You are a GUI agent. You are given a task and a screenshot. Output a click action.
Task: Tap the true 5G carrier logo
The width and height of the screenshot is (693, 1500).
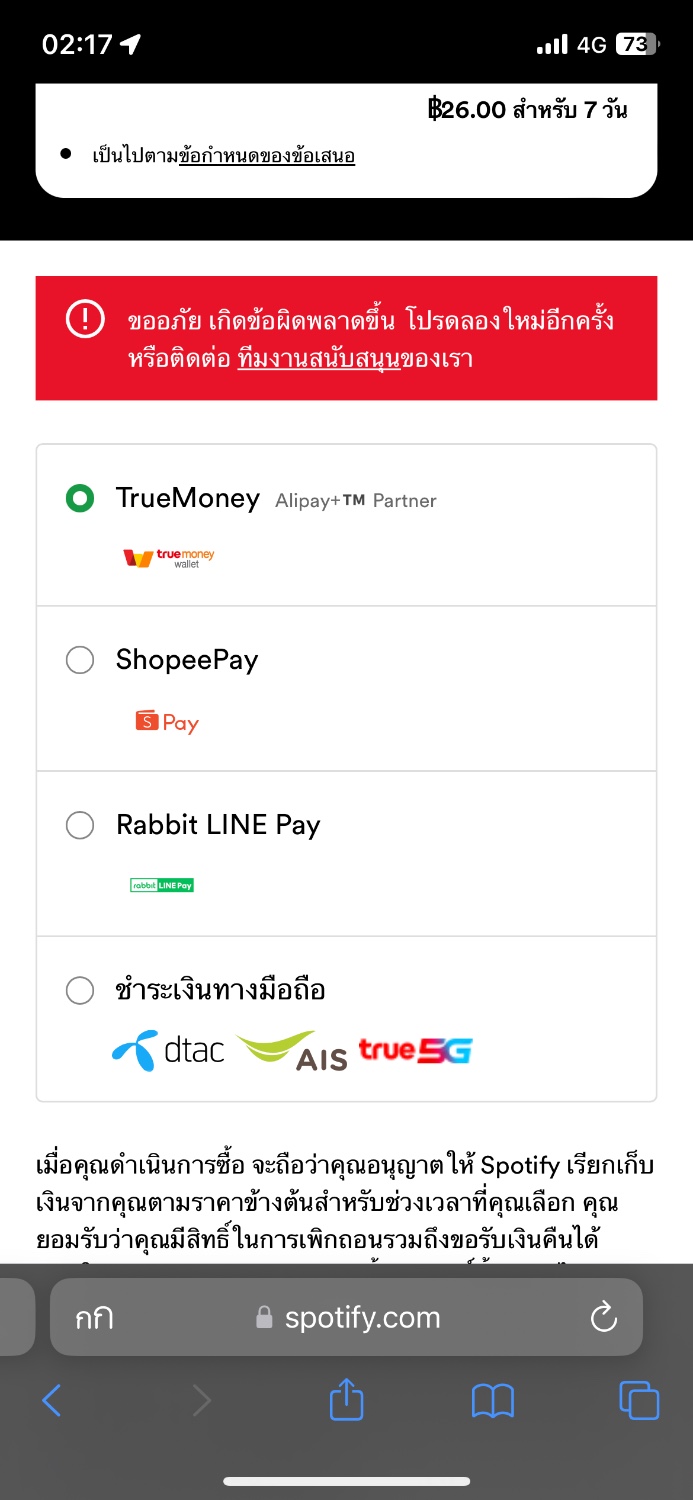[x=415, y=1050]
